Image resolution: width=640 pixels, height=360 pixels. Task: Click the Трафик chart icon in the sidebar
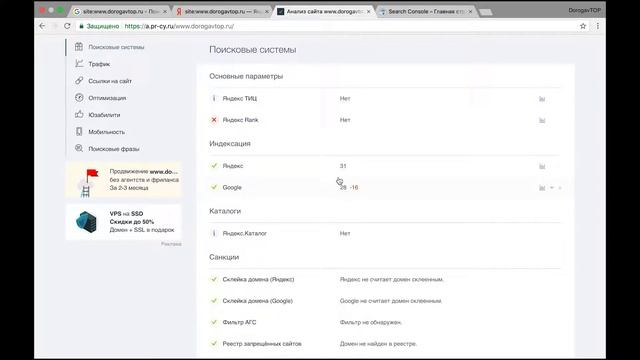(x=79, y=64)
